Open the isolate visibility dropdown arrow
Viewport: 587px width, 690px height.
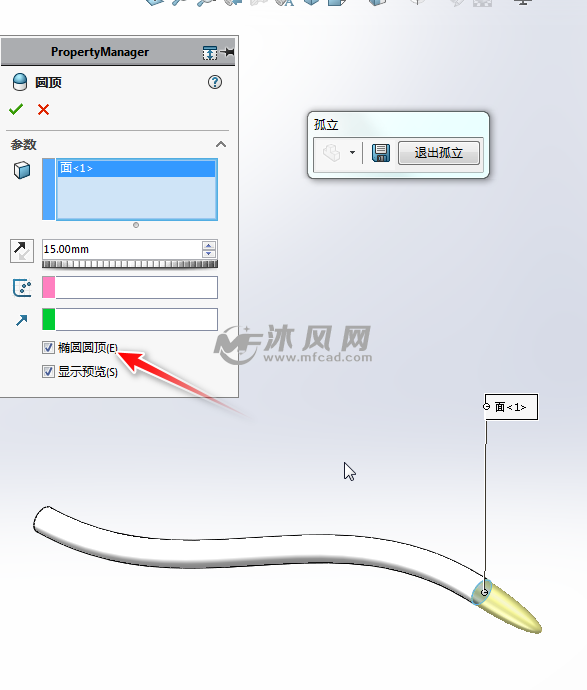tap(352, 153)
